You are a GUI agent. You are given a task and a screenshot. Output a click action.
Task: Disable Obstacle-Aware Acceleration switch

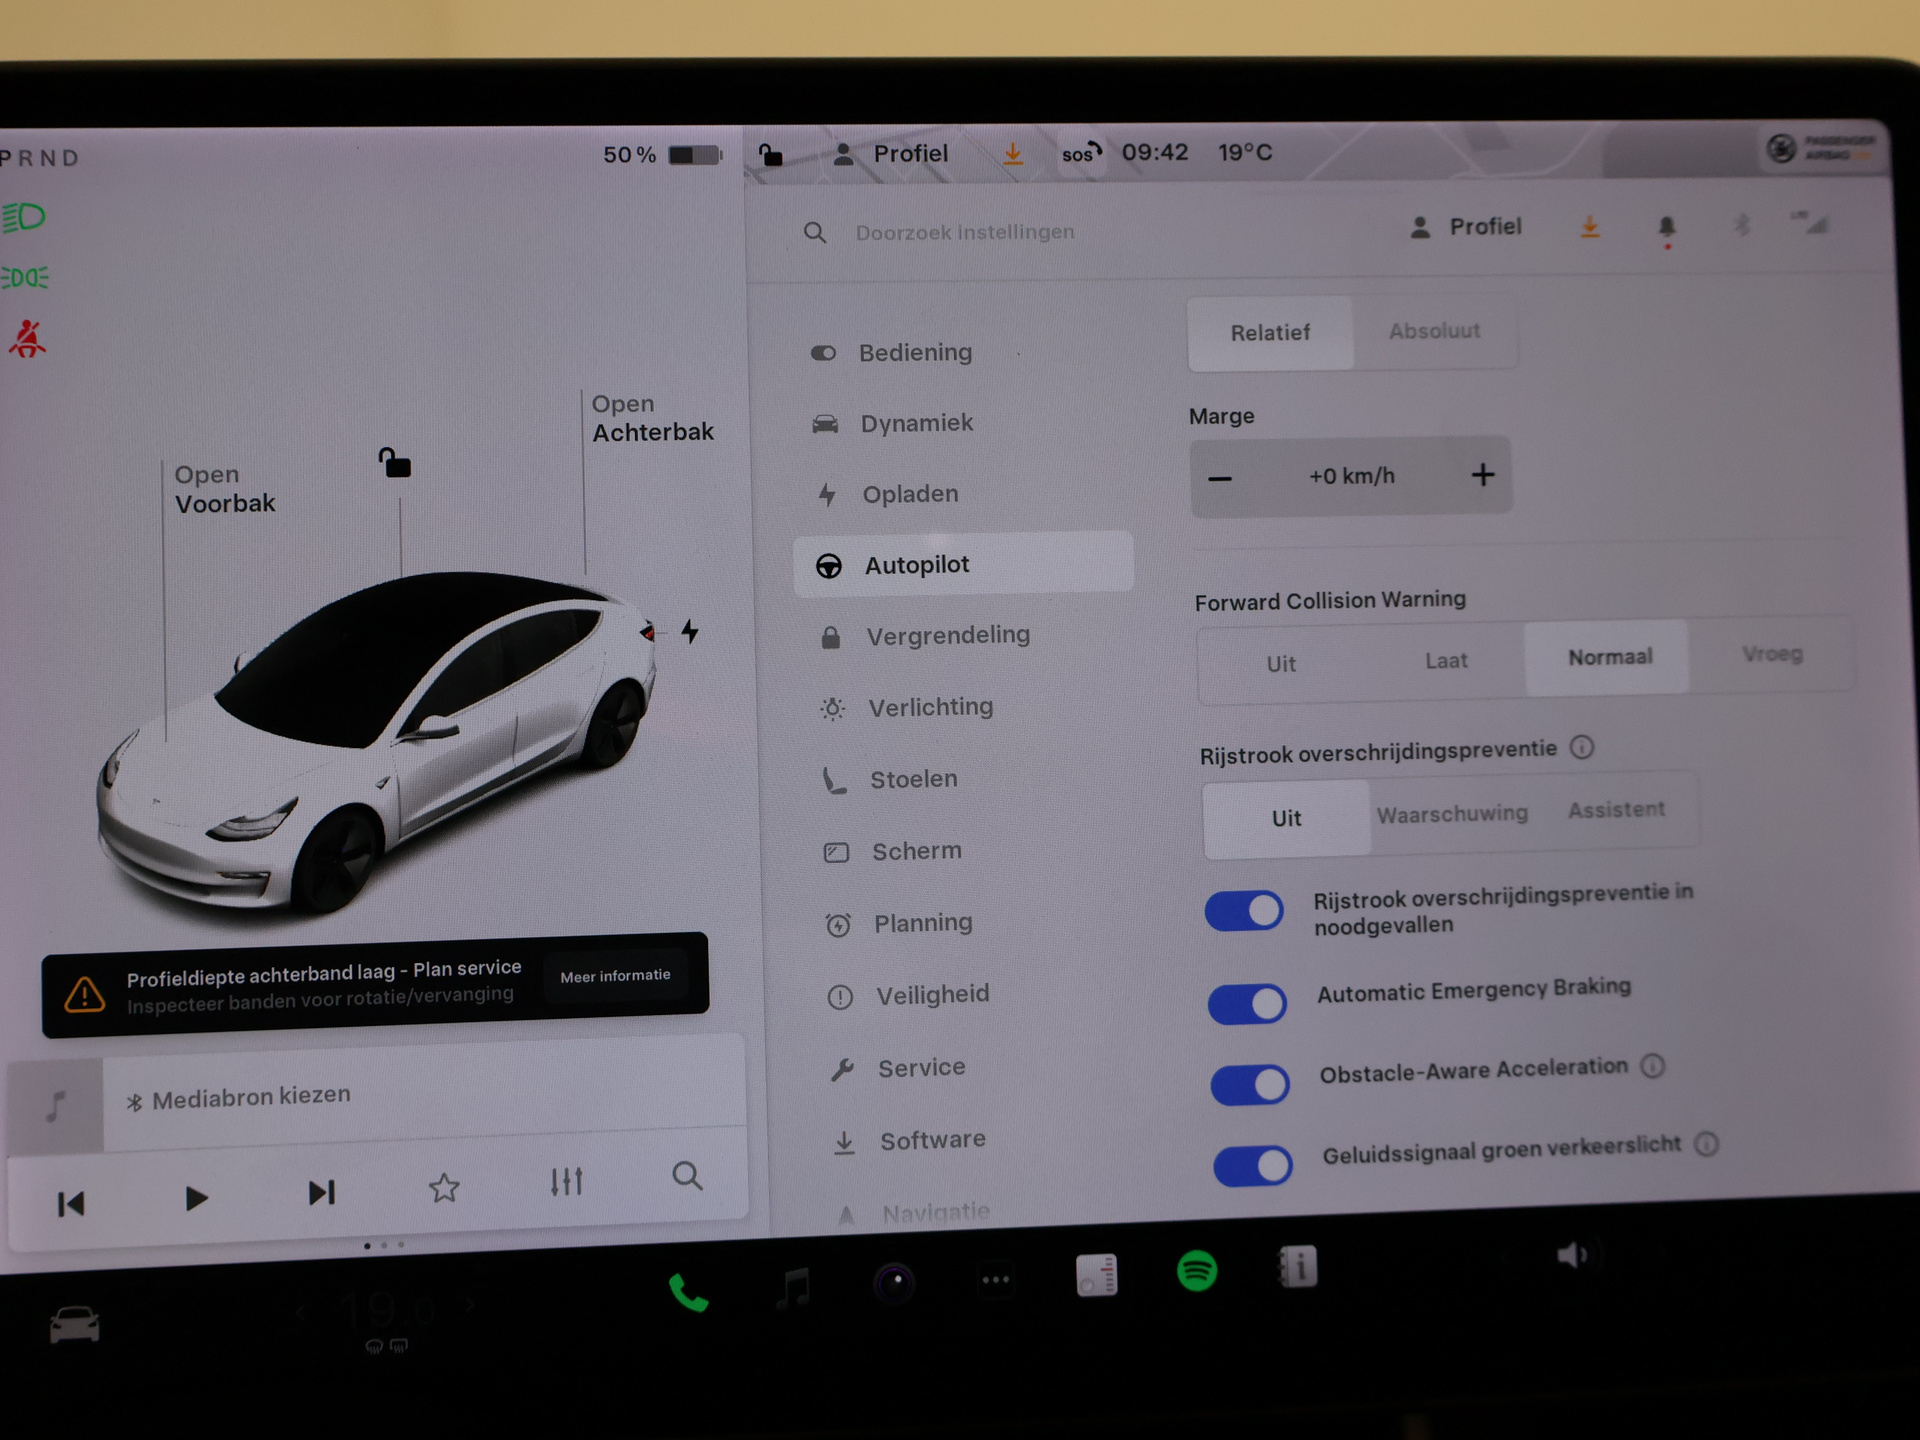1250,1084
